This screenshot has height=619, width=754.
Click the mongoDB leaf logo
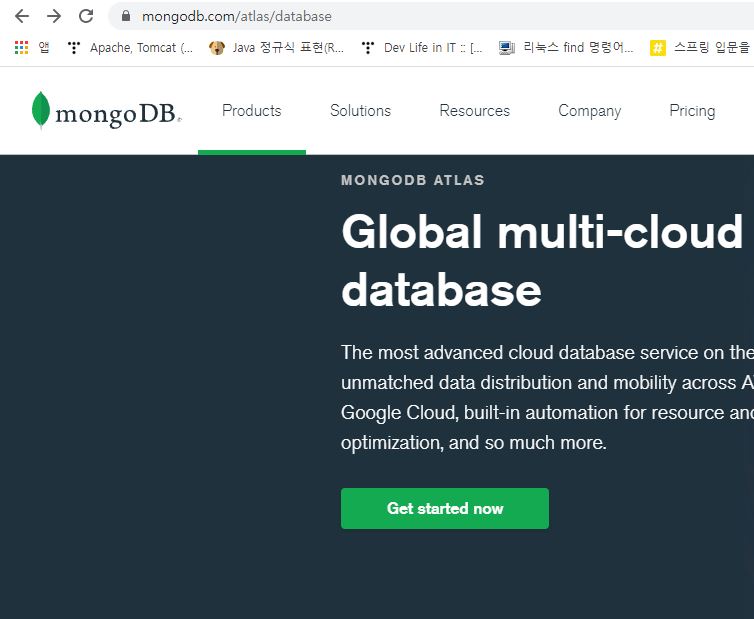click(106, 111)
